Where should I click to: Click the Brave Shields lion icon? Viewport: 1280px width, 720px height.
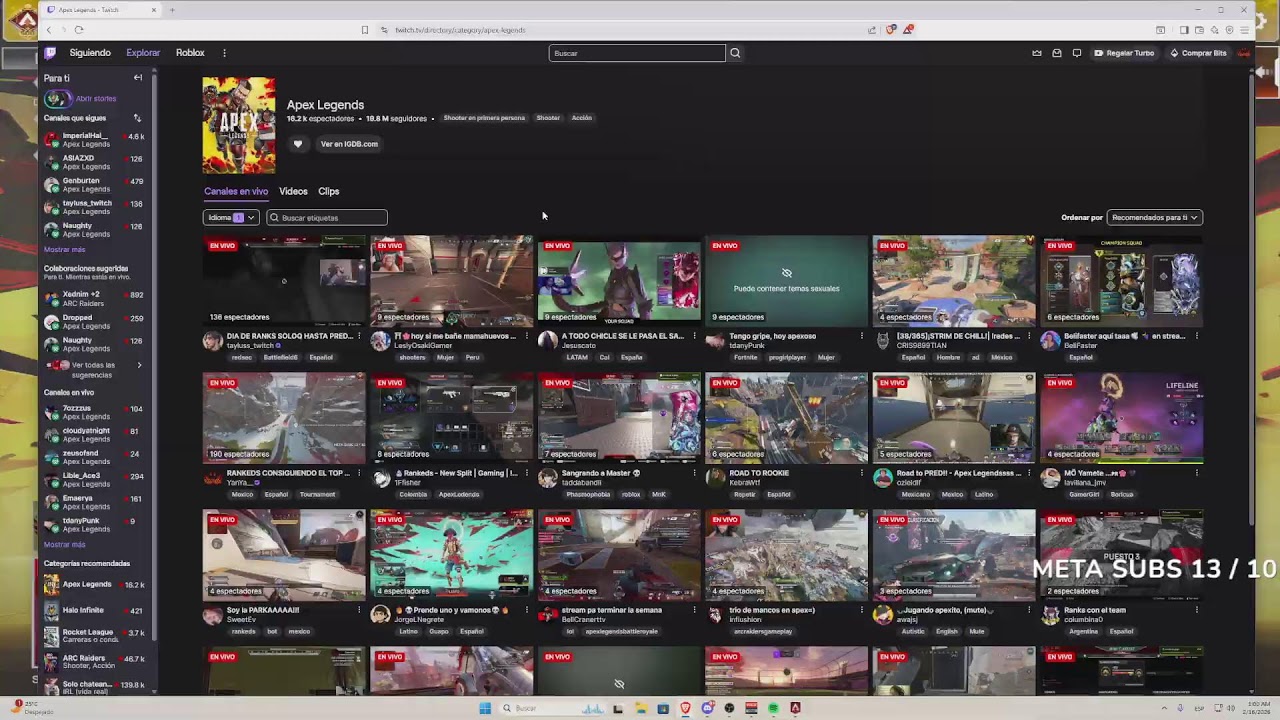[891, 30]
